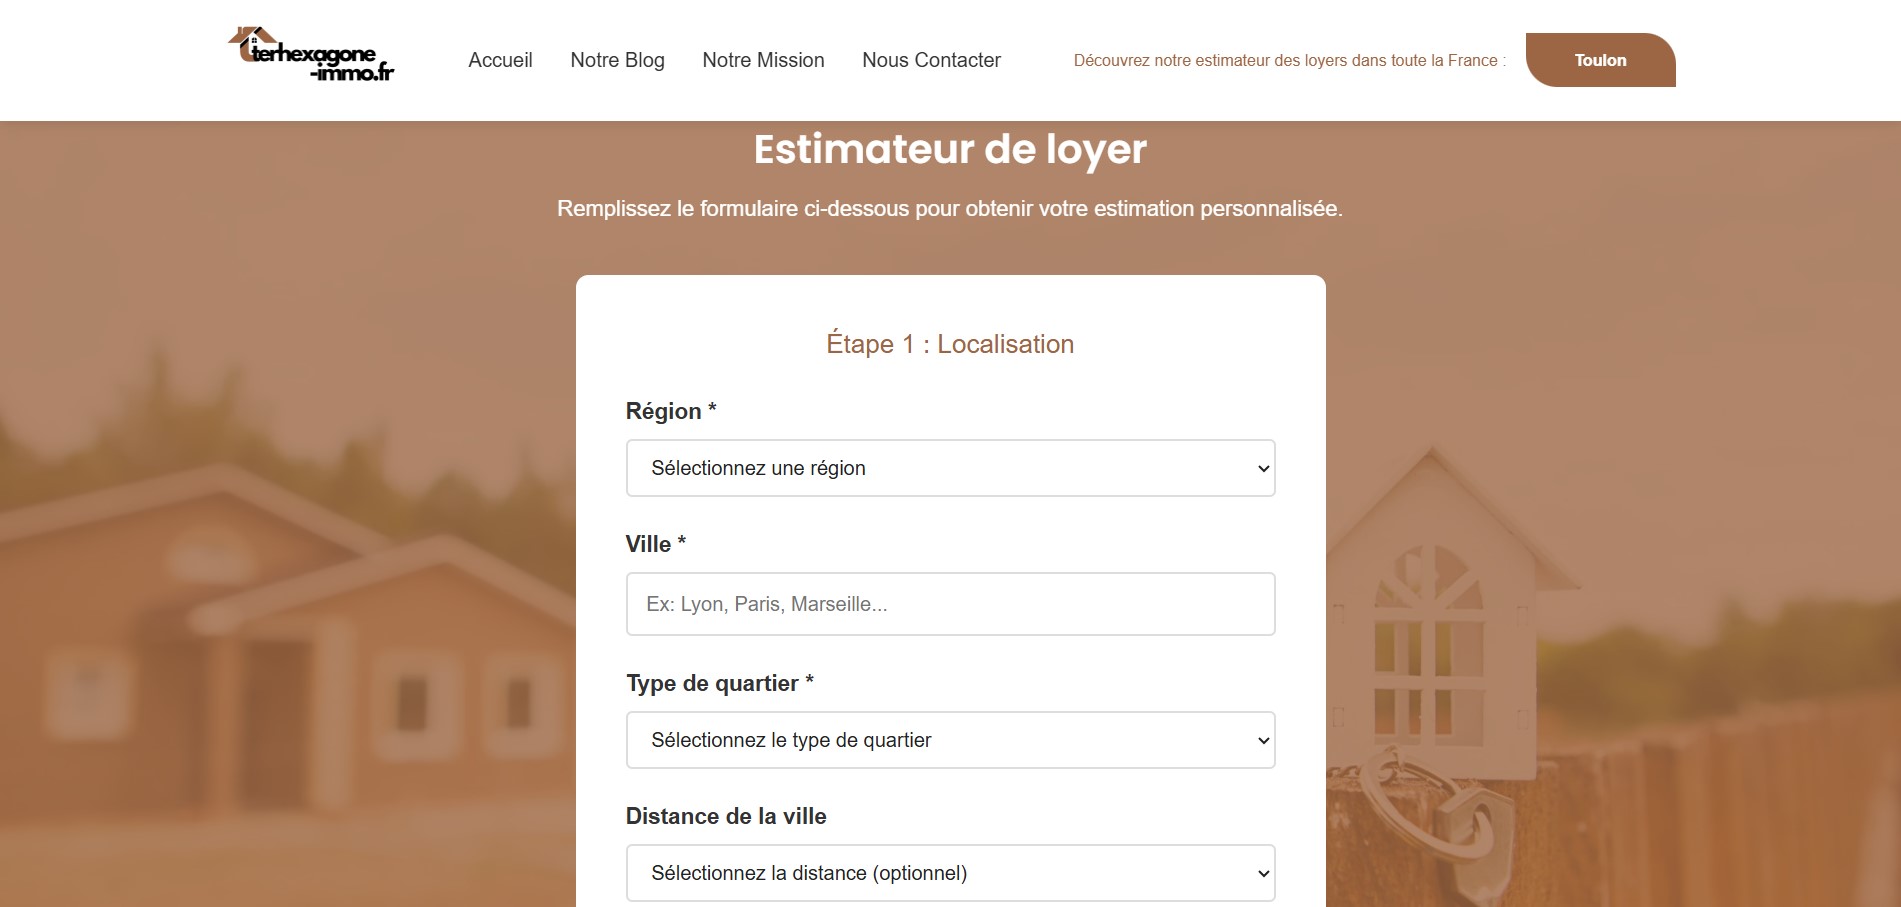The image size is (1901, 907).
Task: Click the 'Estimateur de loyer' heading
Action: [950, 149]
